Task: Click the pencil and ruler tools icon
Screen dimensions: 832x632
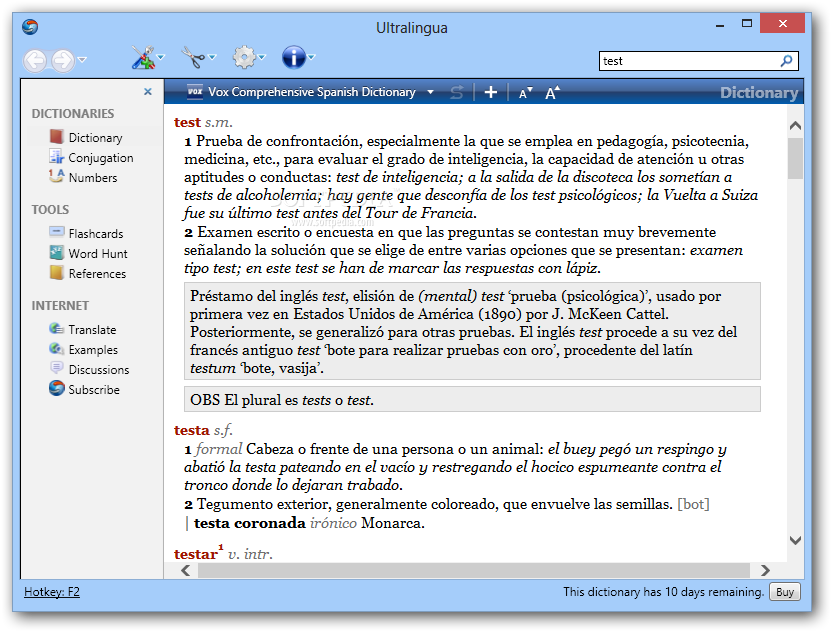Action: (x=143, y=57)
